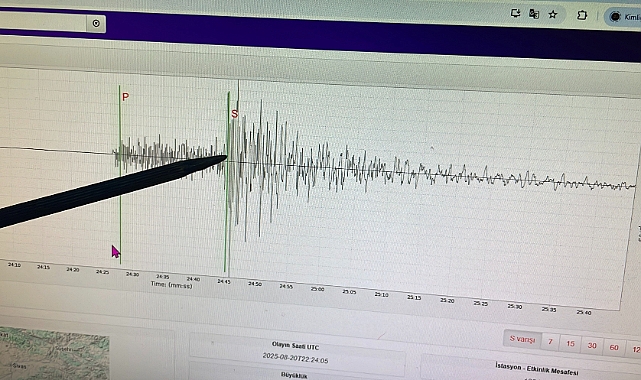The image size is (641, 380).
Task: Bookmark this page with the star icon
Action: click(553, 15)
